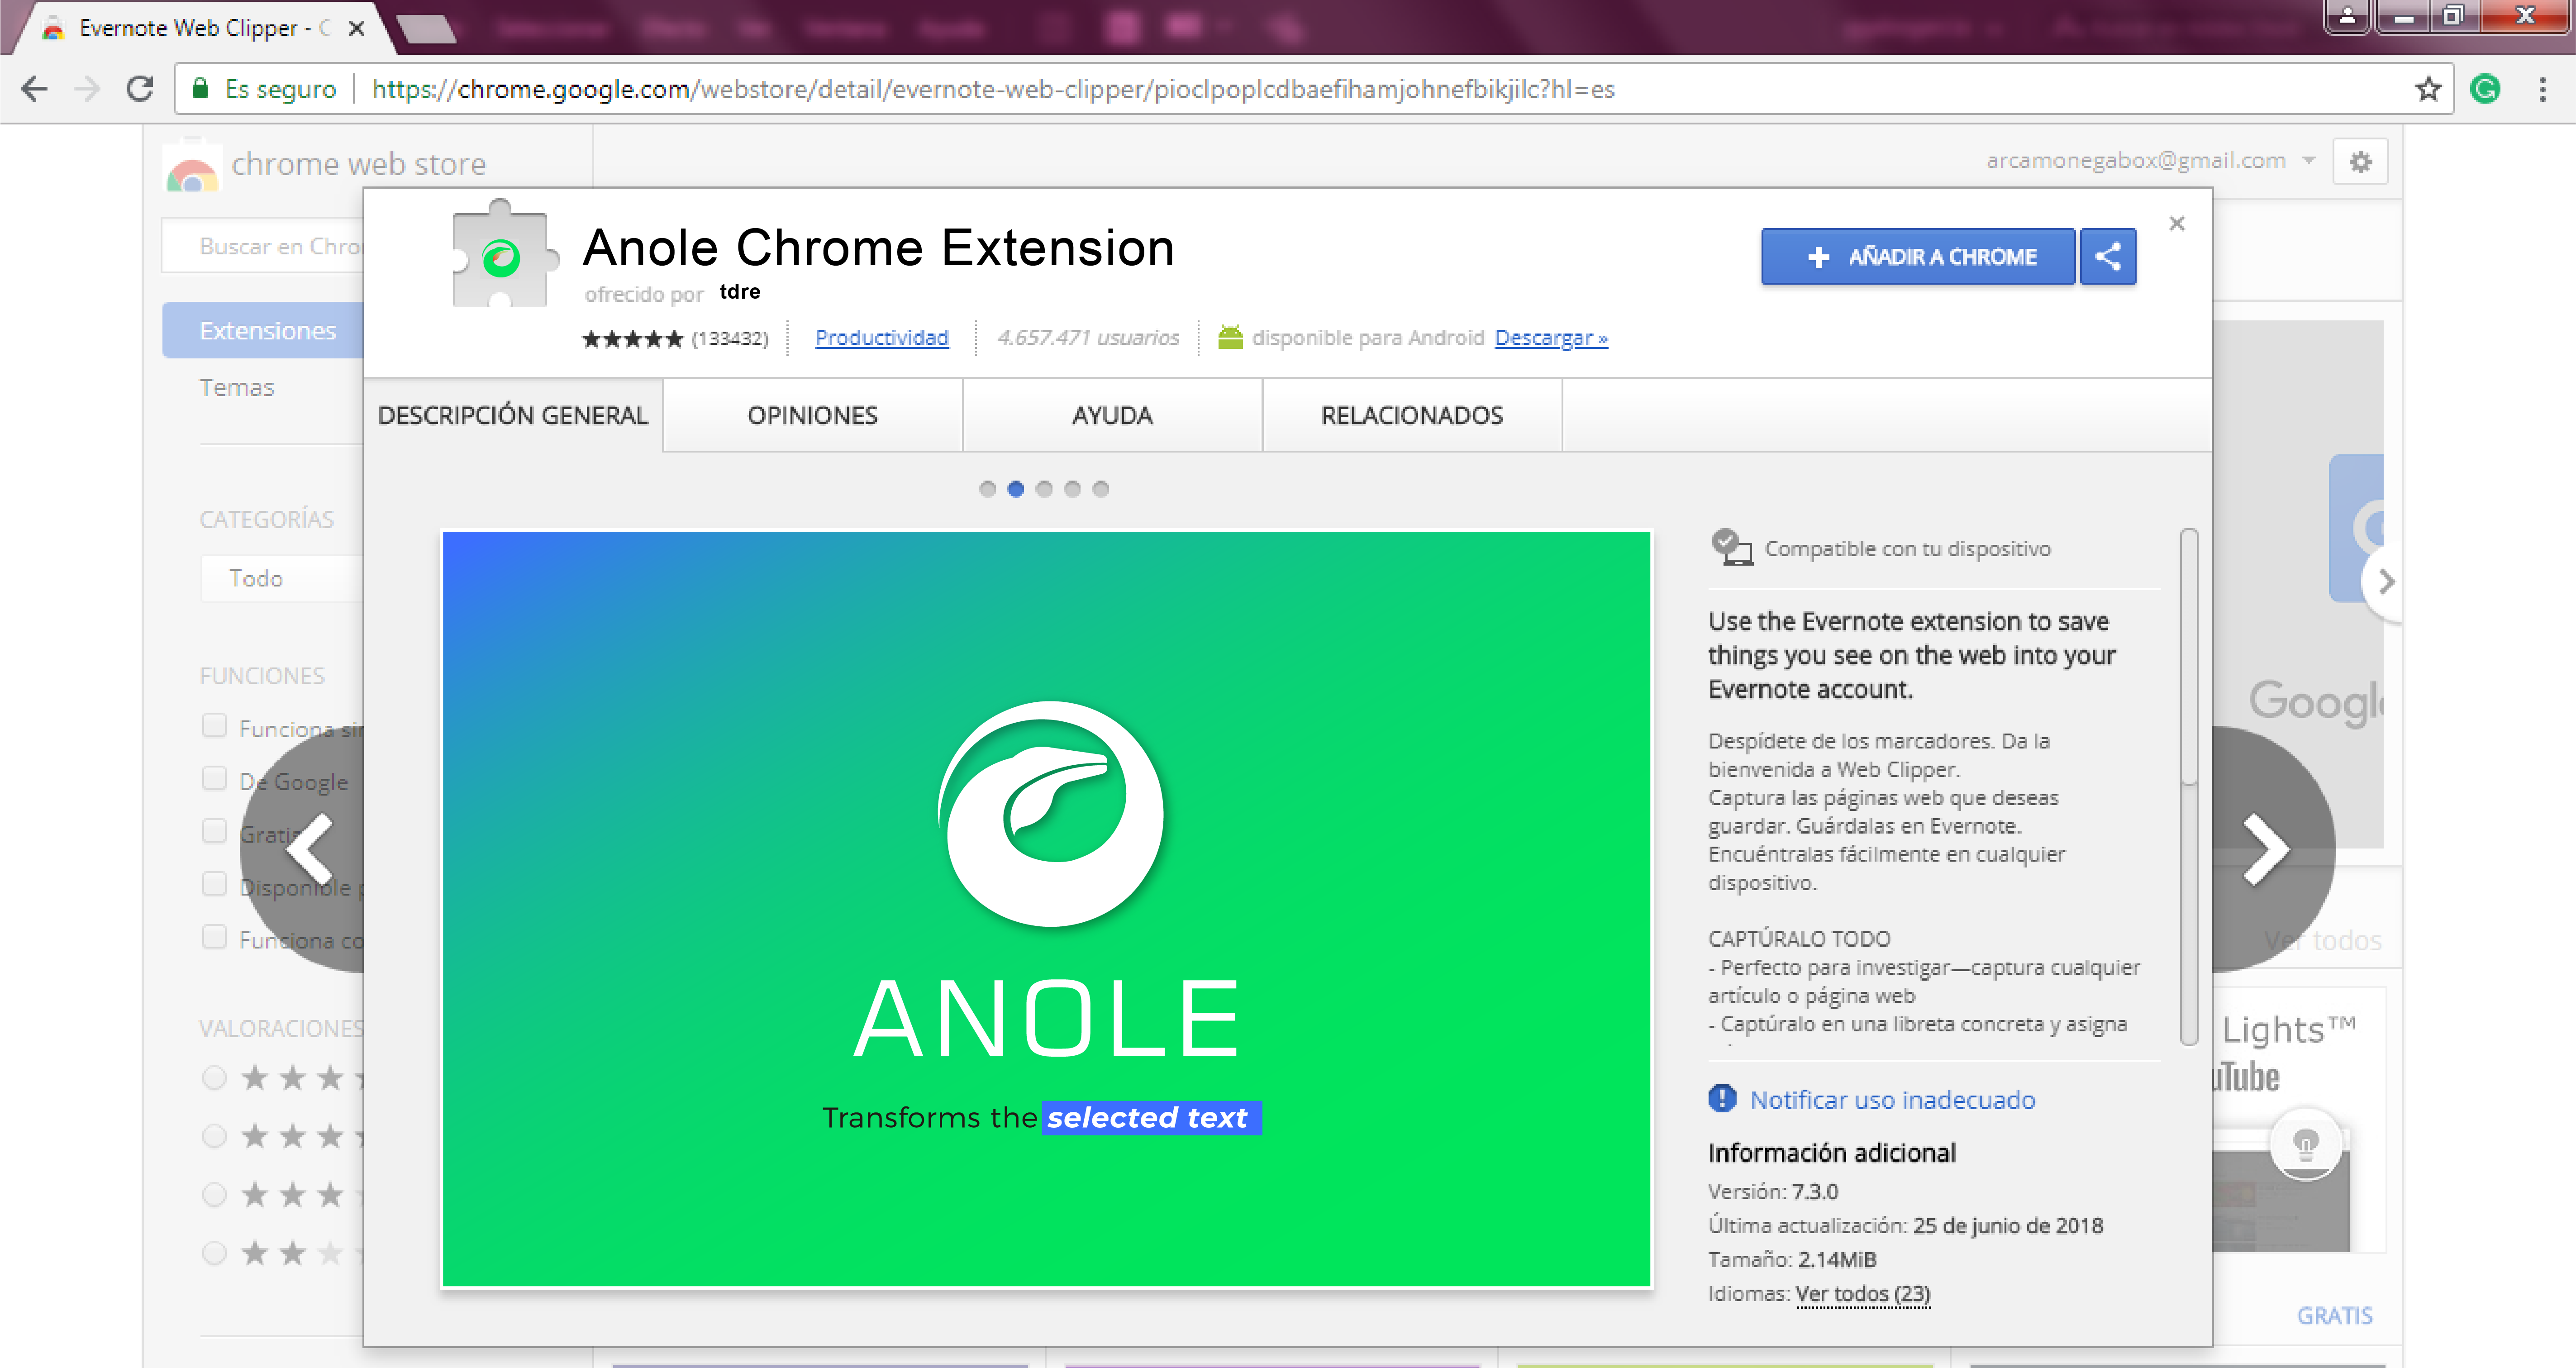2576x1368 pixels.
Task: Click the 4.657.471 usuarios text
Action: 1088,338
